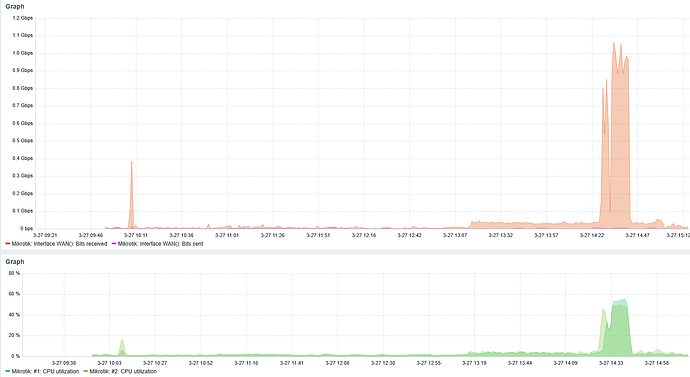Viewport: 690px width, 377px height.
Task: Click the 1.0 Gbps y-axis label
Action: [x=23, y=53]
